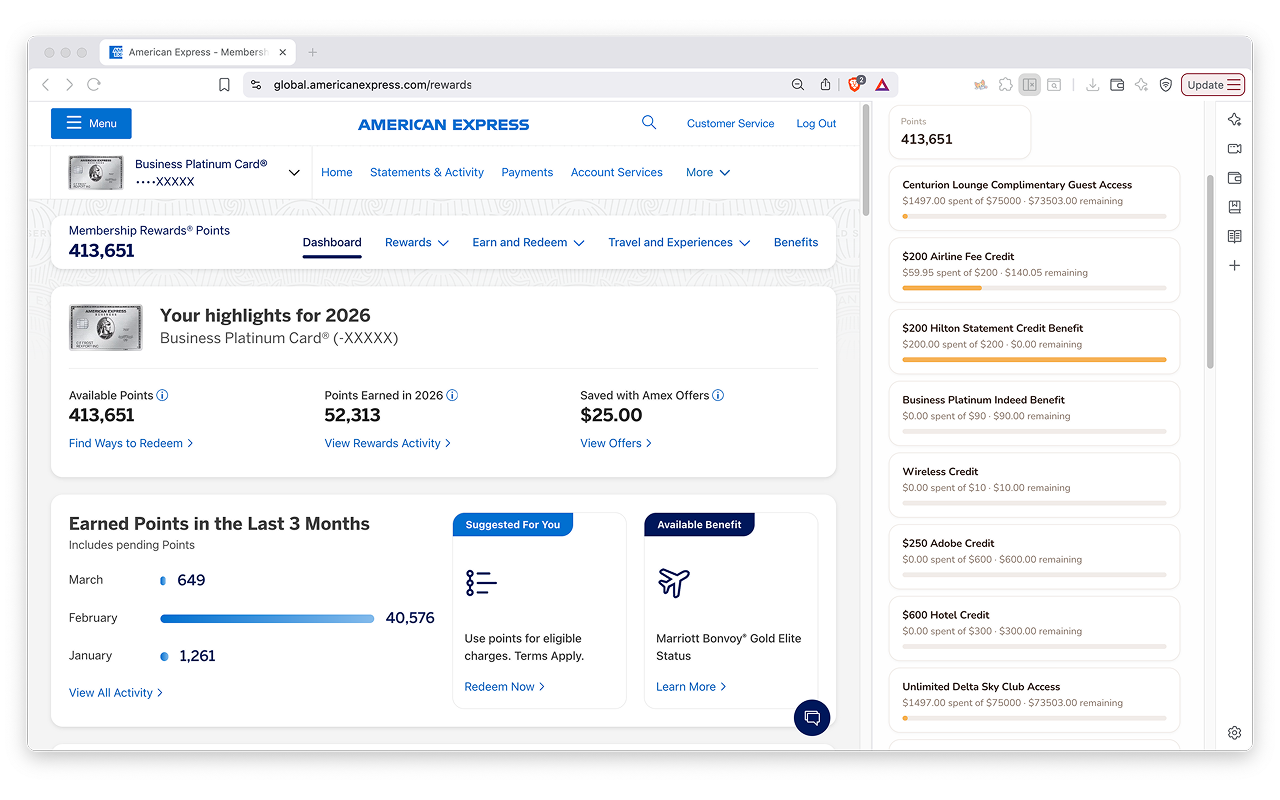Click the search magnifier on Amex header
Image resolution: width=1280 pixels, height=800 pixels.
pos(649,123)
